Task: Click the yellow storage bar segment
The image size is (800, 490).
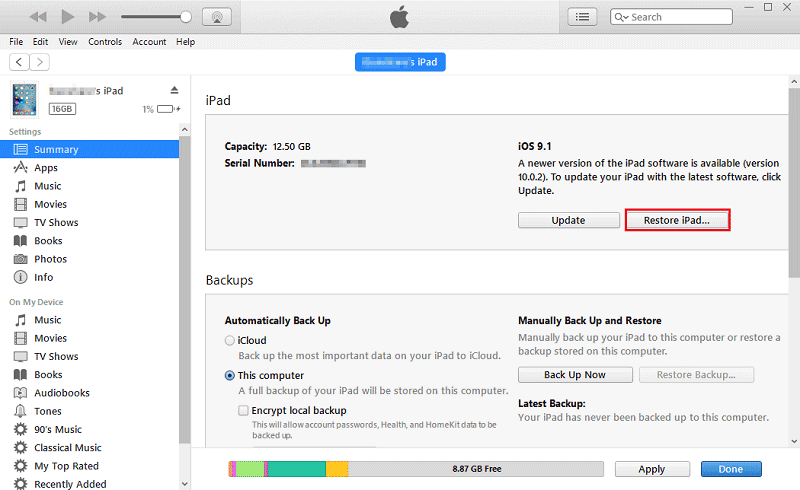Action: click(337, 469)
